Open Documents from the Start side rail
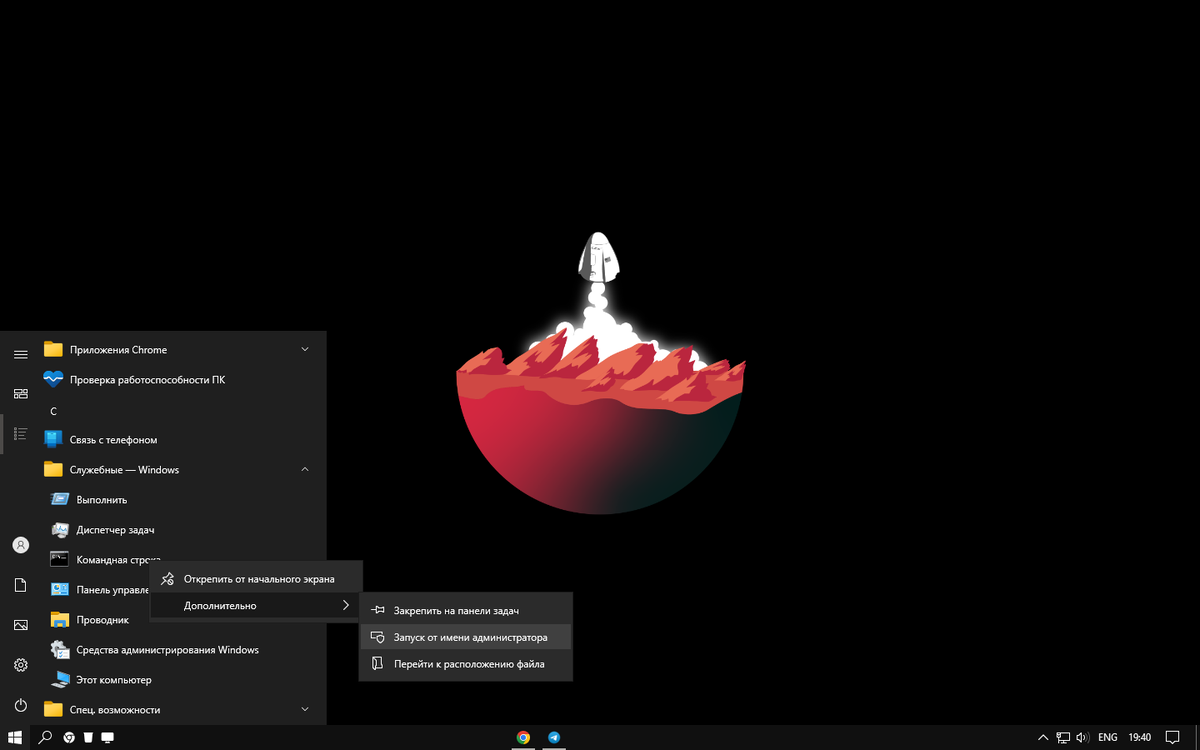This screenshot has width=1200, height=750. (20, 585)
